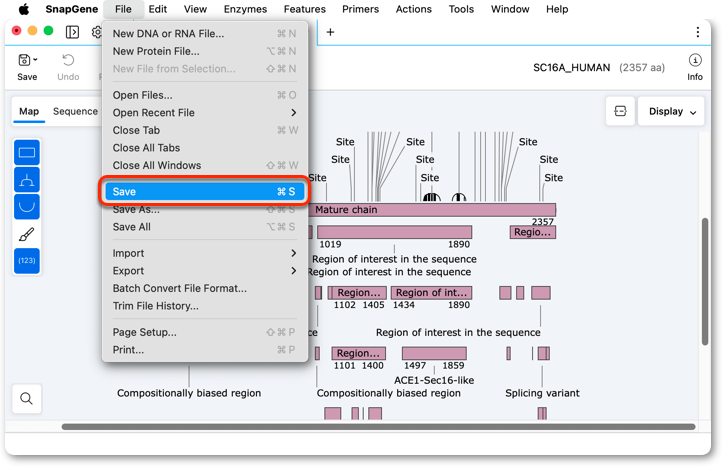The height and width of the screenshot is (466, 722).
Task: Select the 1497–1859 feature bar
Action: tap(434, 353)
